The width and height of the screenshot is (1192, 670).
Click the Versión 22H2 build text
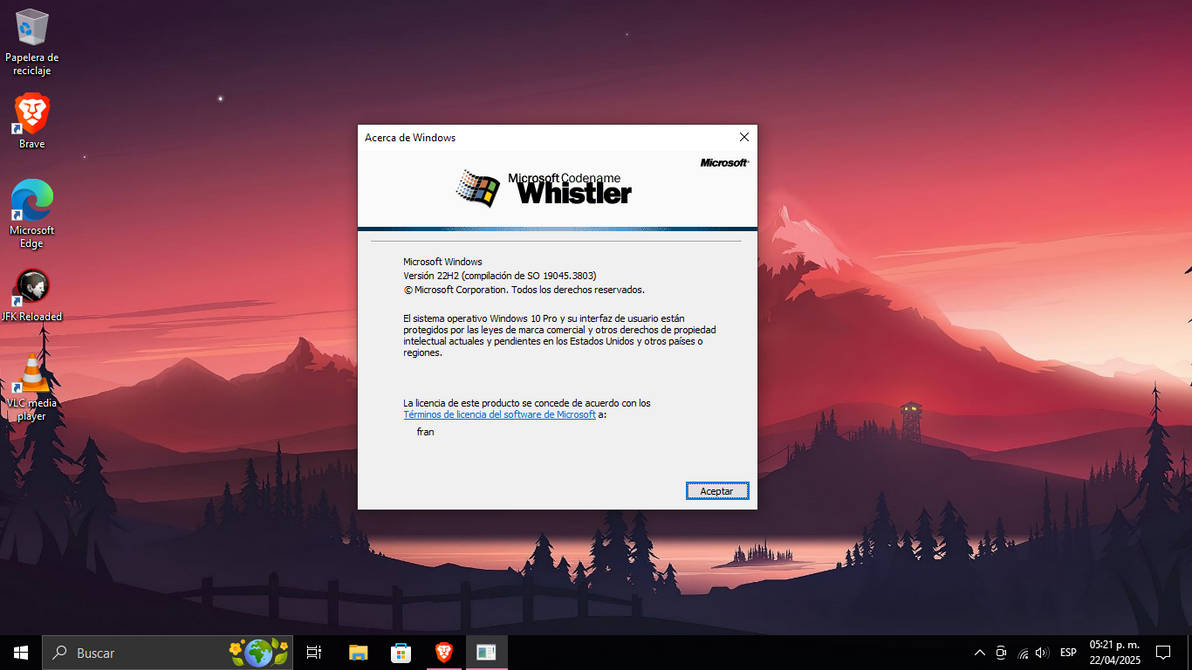(499, 275)
